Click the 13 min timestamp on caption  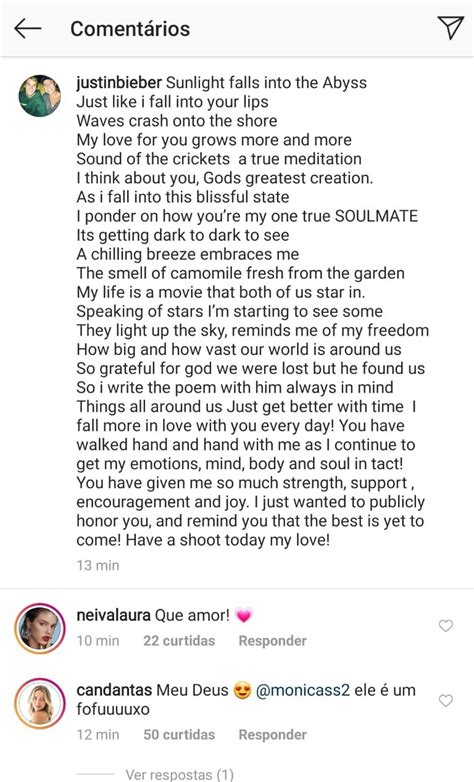point(98,565)
